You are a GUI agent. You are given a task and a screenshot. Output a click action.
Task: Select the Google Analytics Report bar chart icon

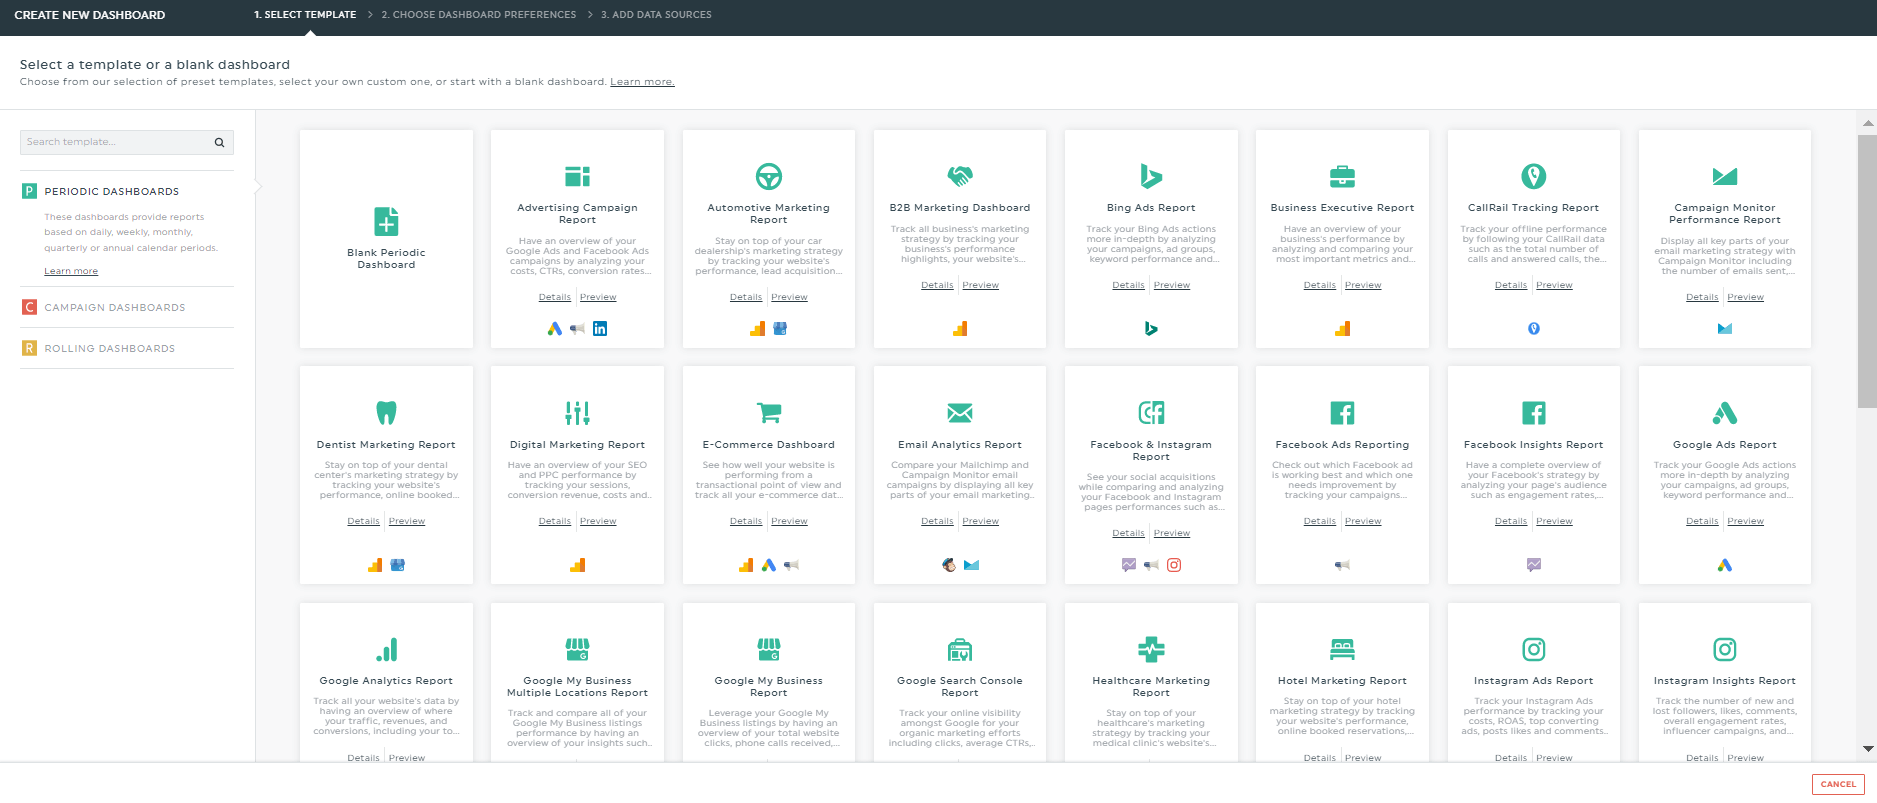386,649
